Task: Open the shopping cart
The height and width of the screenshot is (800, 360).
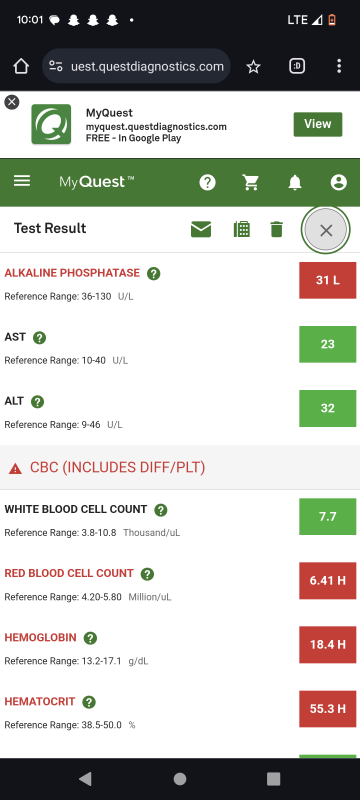Action: [x=250, y=182]
